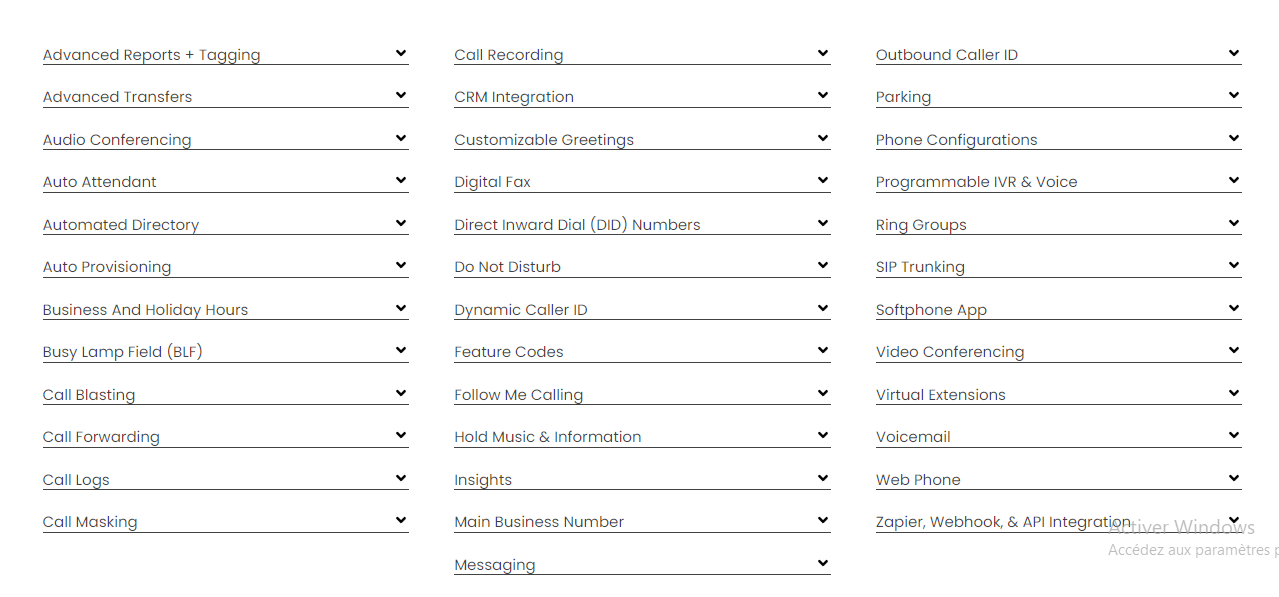
Task: Expand the CRM Integration section arrow
Action: coord(823,96)
